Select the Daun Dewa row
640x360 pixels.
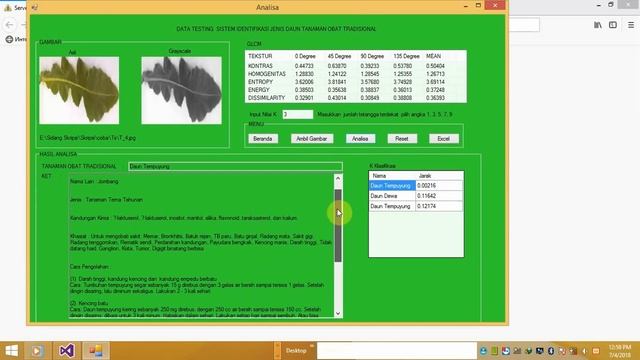pos(416,196)
